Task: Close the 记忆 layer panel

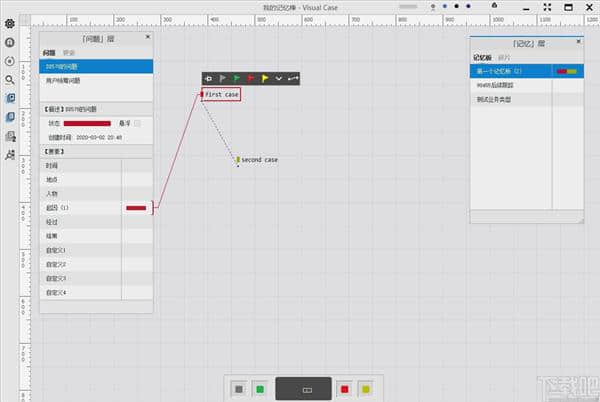Action: (579, 41)
